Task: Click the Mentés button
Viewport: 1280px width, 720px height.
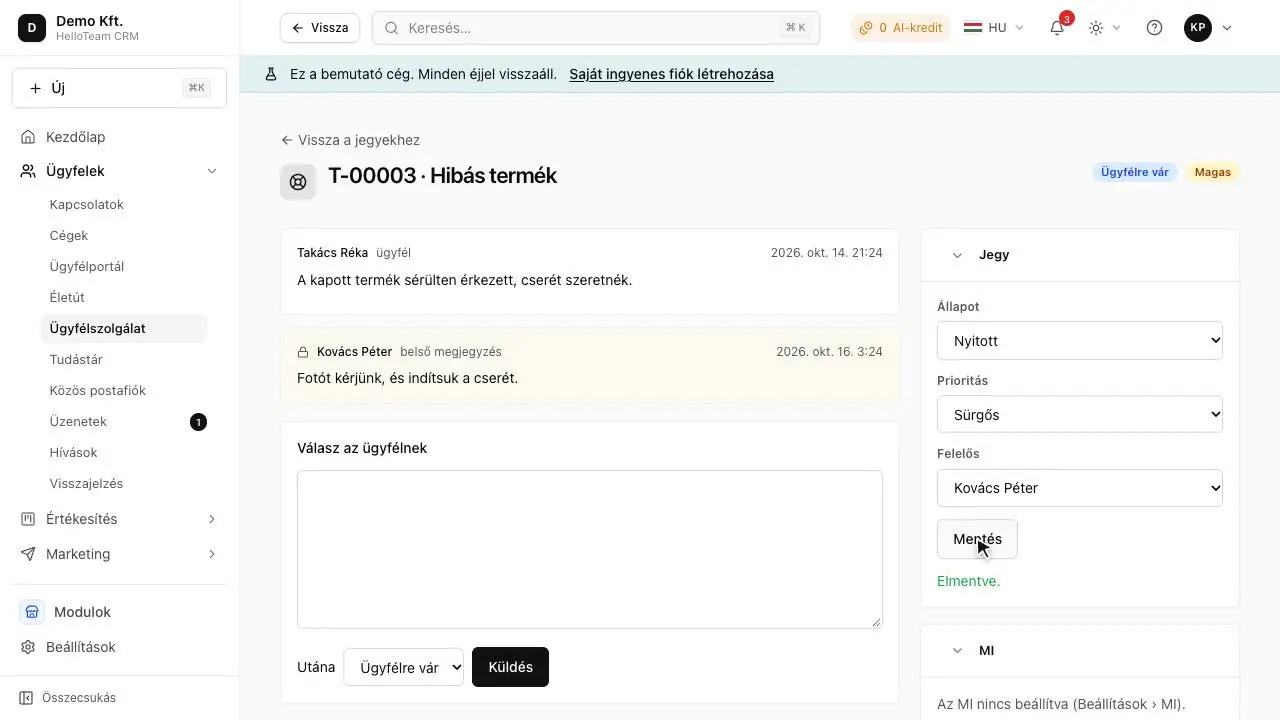Action: pos(977,539)
